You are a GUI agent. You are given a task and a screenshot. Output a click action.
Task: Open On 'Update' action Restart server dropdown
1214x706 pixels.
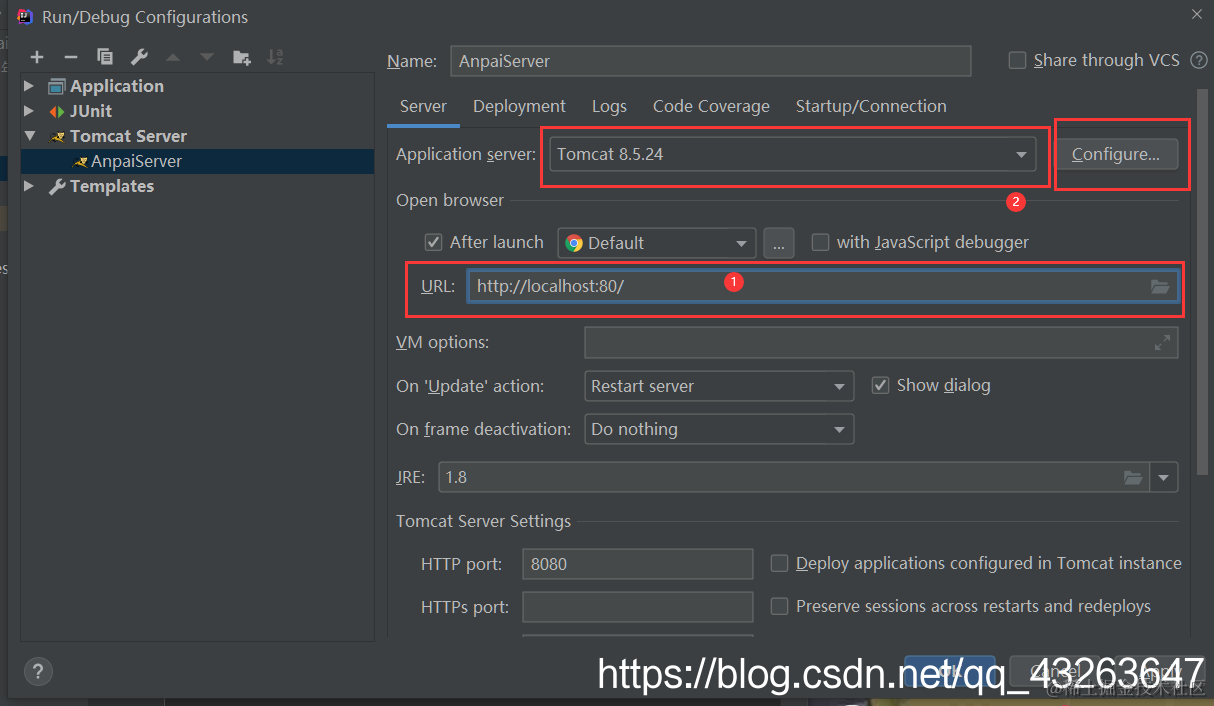(719, 386)
